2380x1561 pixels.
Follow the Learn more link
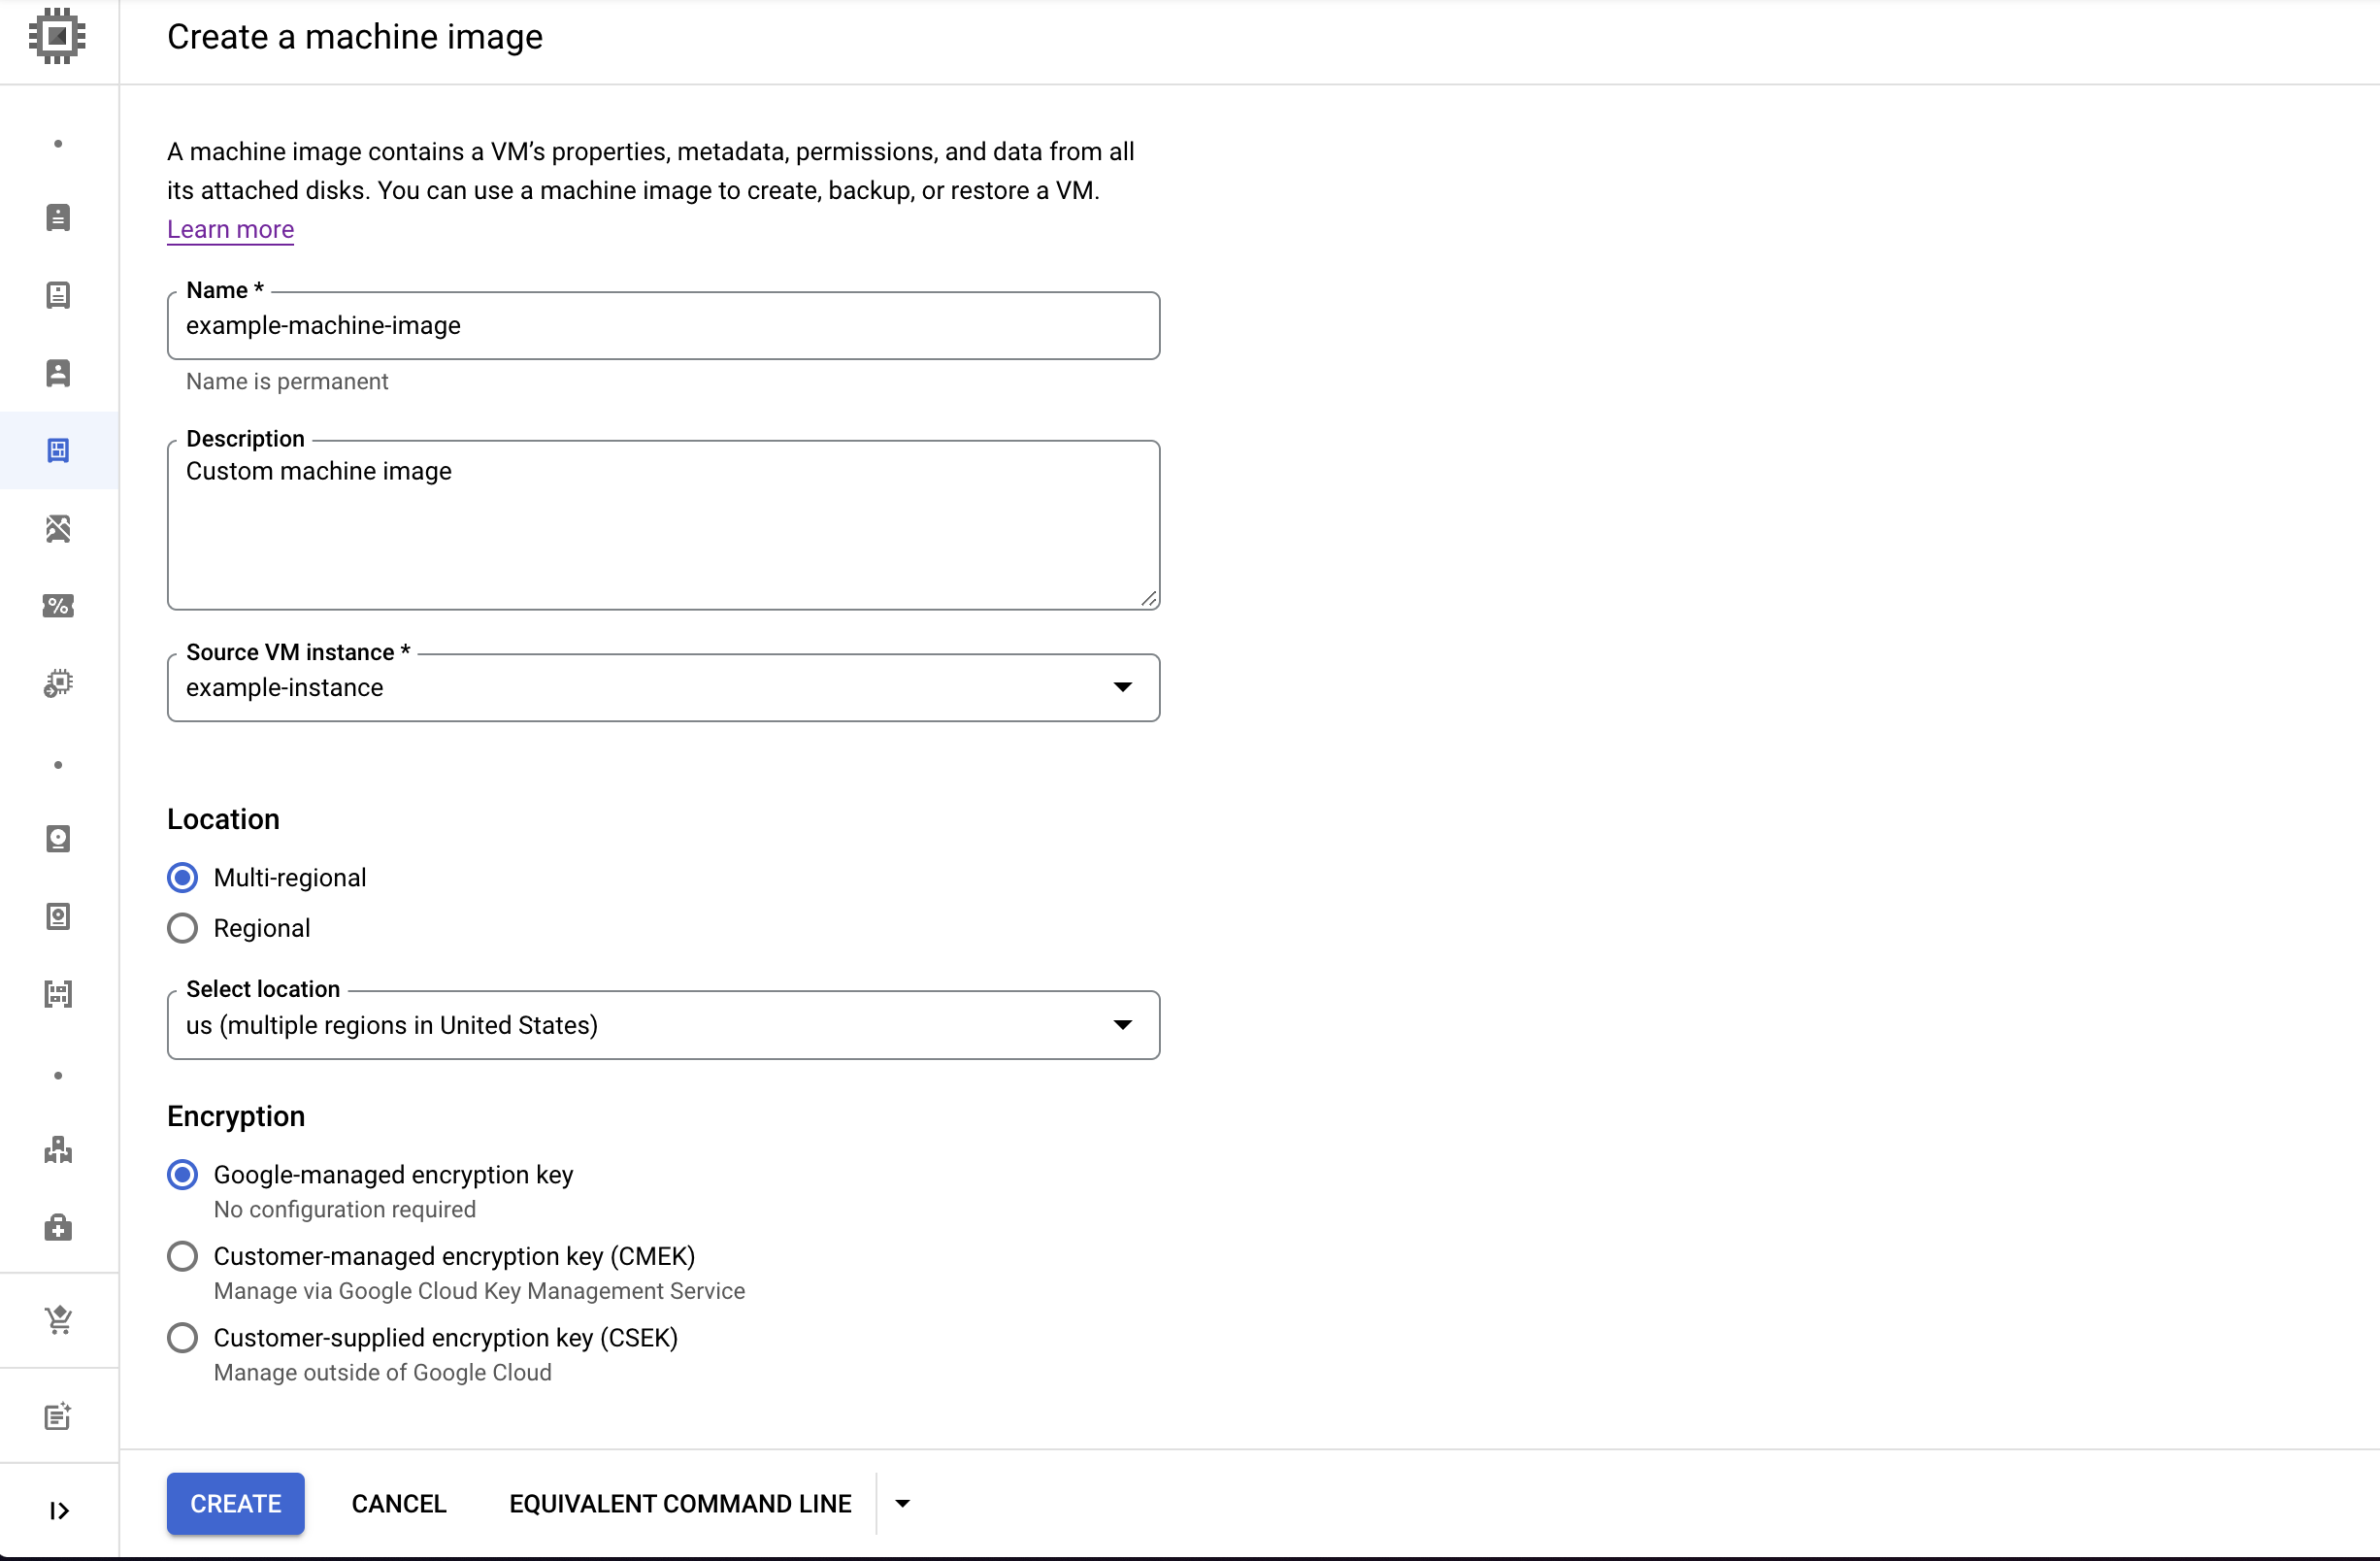point(230,230)
